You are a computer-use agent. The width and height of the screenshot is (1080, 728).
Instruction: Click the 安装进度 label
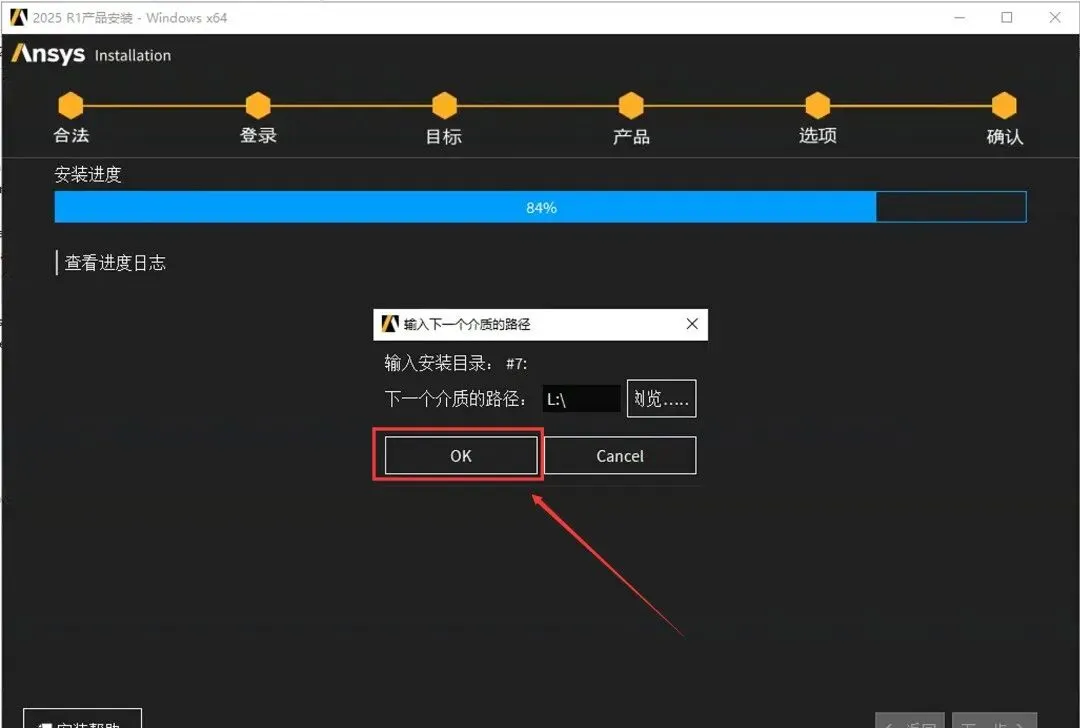pos(88,174)
